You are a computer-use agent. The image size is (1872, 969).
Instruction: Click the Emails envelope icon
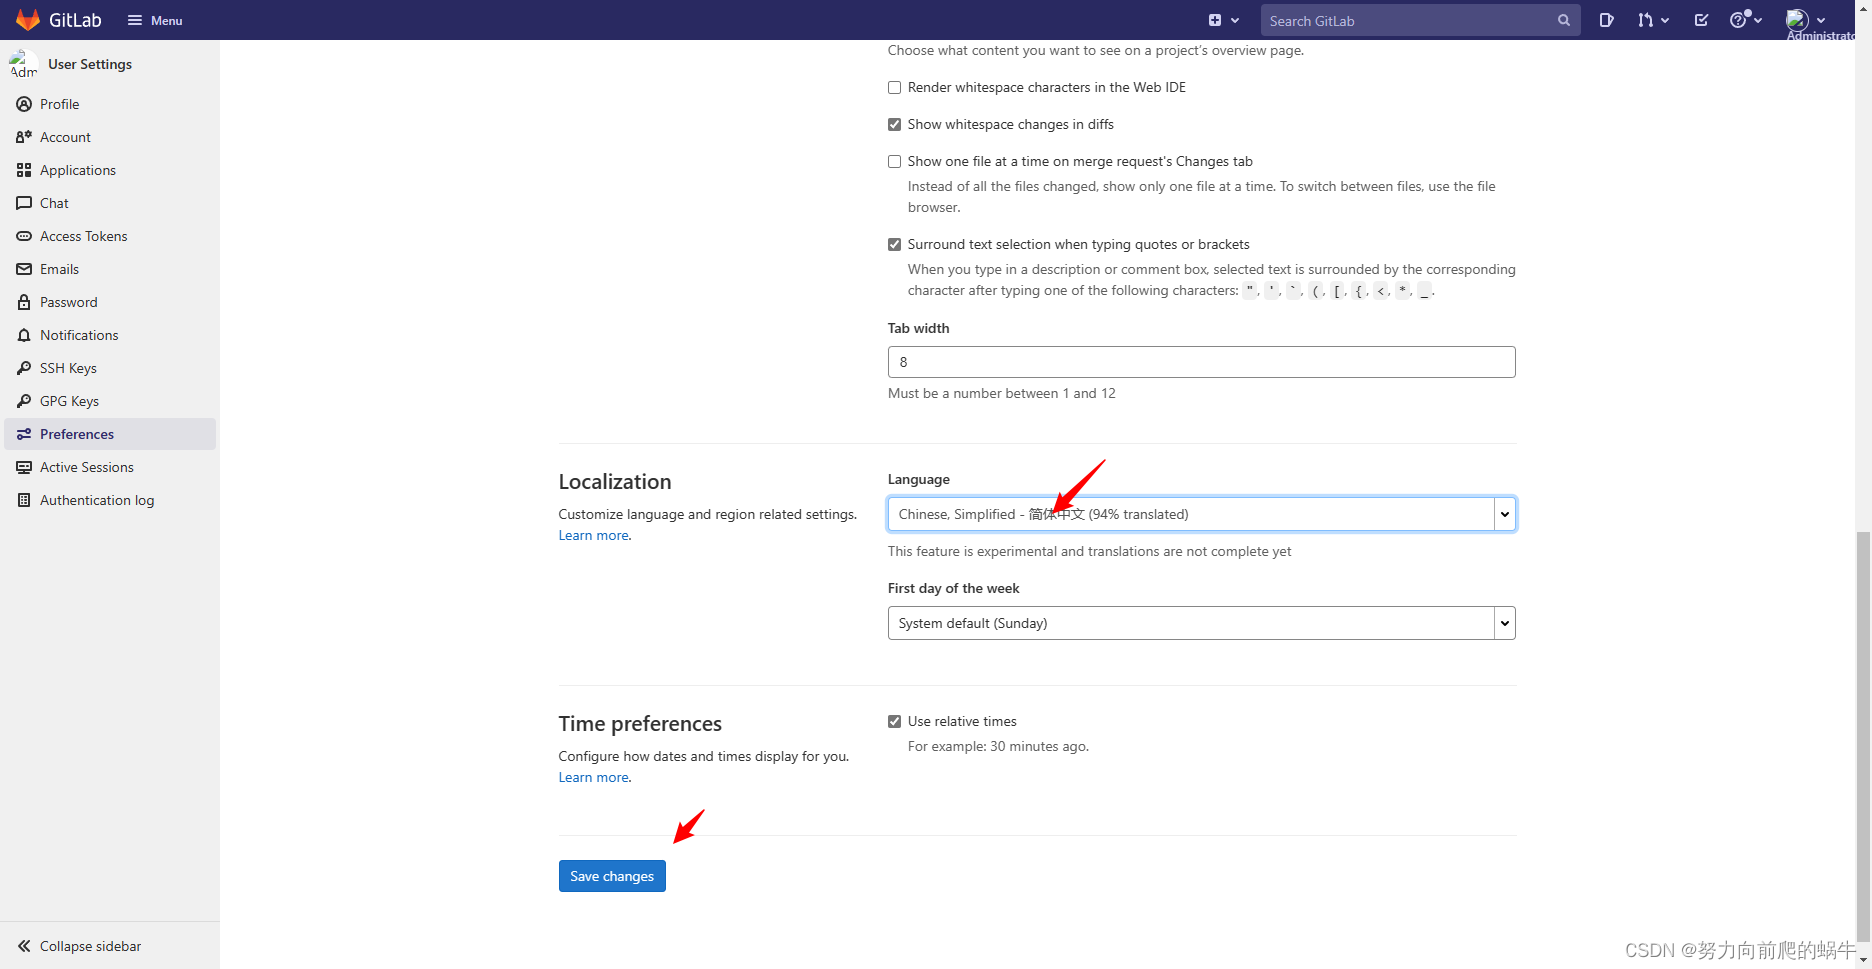pyautogui.click(x=24, y=269)
